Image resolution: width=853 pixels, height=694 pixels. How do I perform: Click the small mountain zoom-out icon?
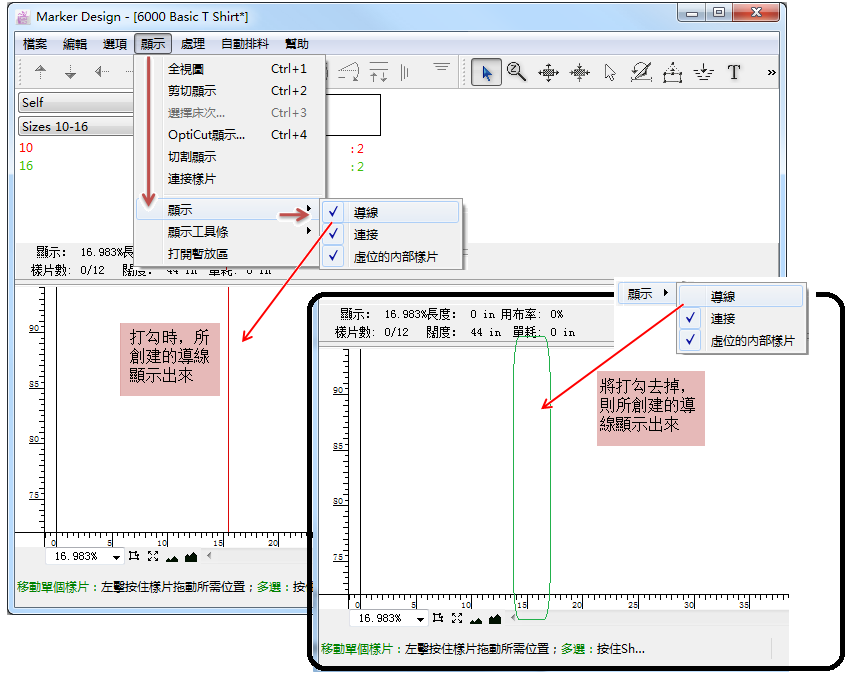click(x=171, y=557)
